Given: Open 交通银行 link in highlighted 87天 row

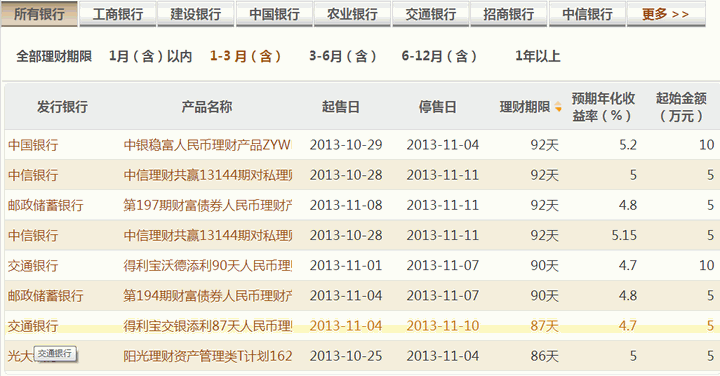Looking at the screenshot, I should point(33,326).
